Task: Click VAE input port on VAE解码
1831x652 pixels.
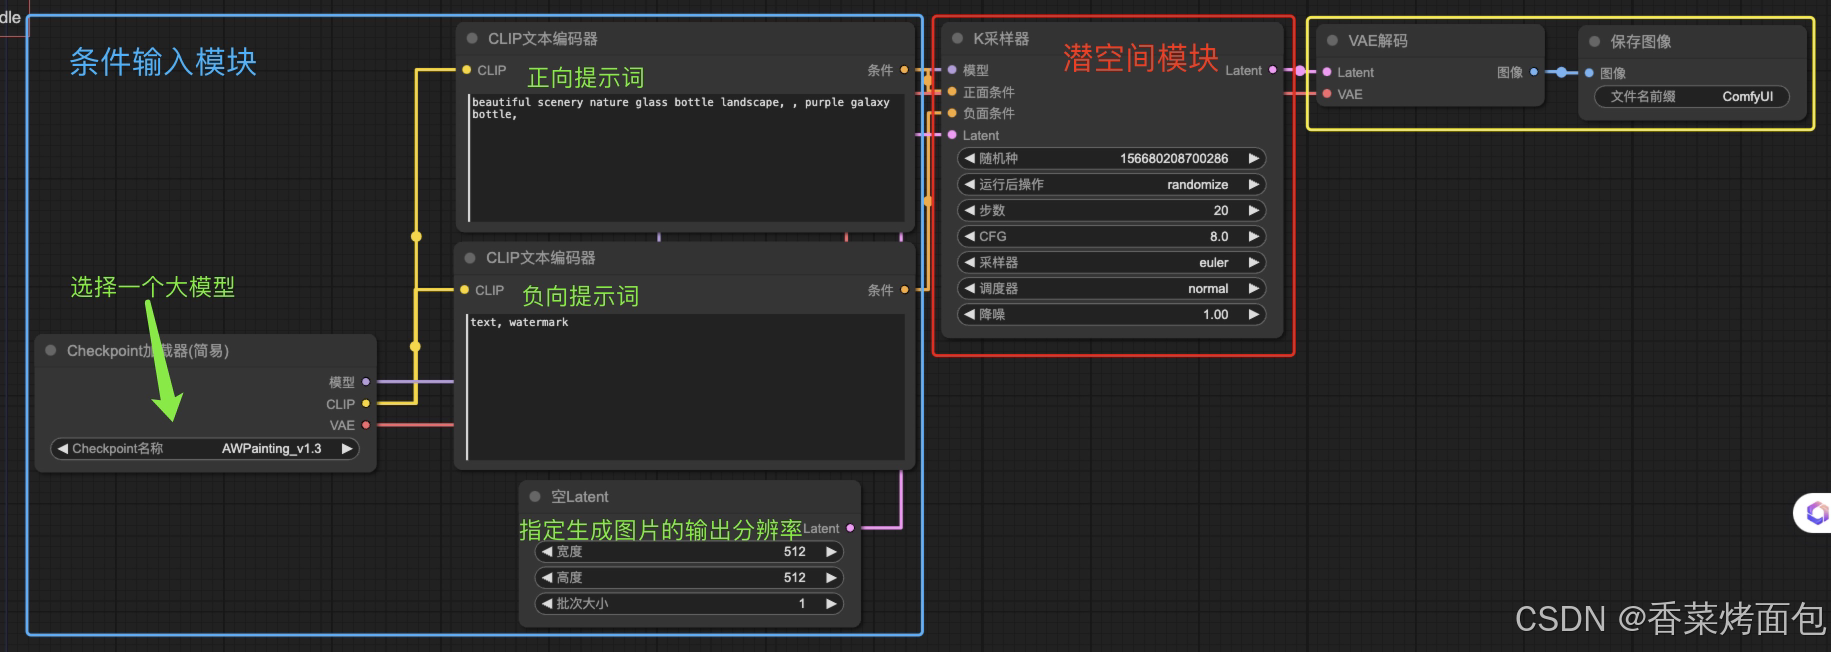Action: [x=1327, y=94]
